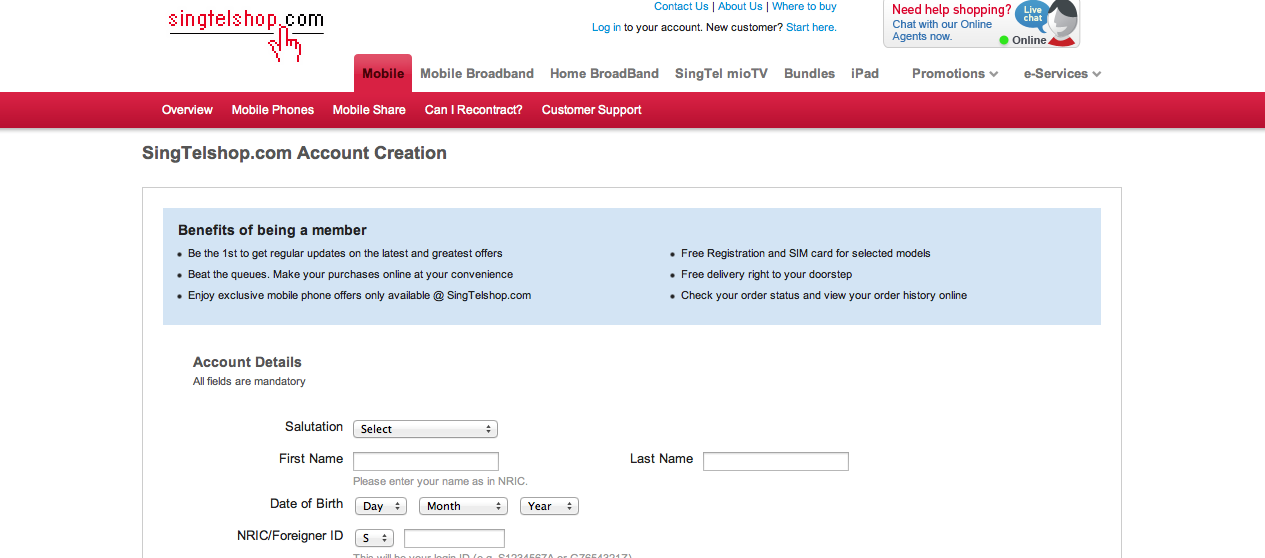Viewport: 1265px width, 558px height.
Task: Click the First Name input field
Action: tap(426, 461)
